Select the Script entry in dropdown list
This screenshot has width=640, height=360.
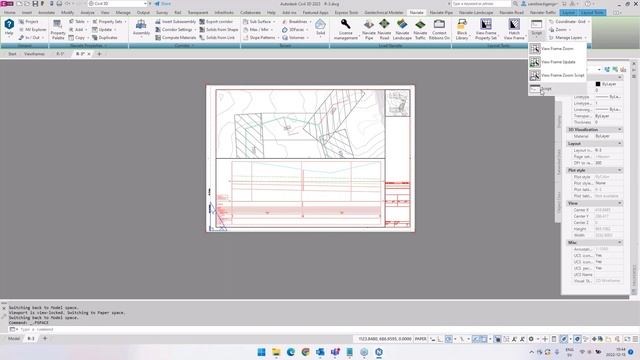[557, 89]
